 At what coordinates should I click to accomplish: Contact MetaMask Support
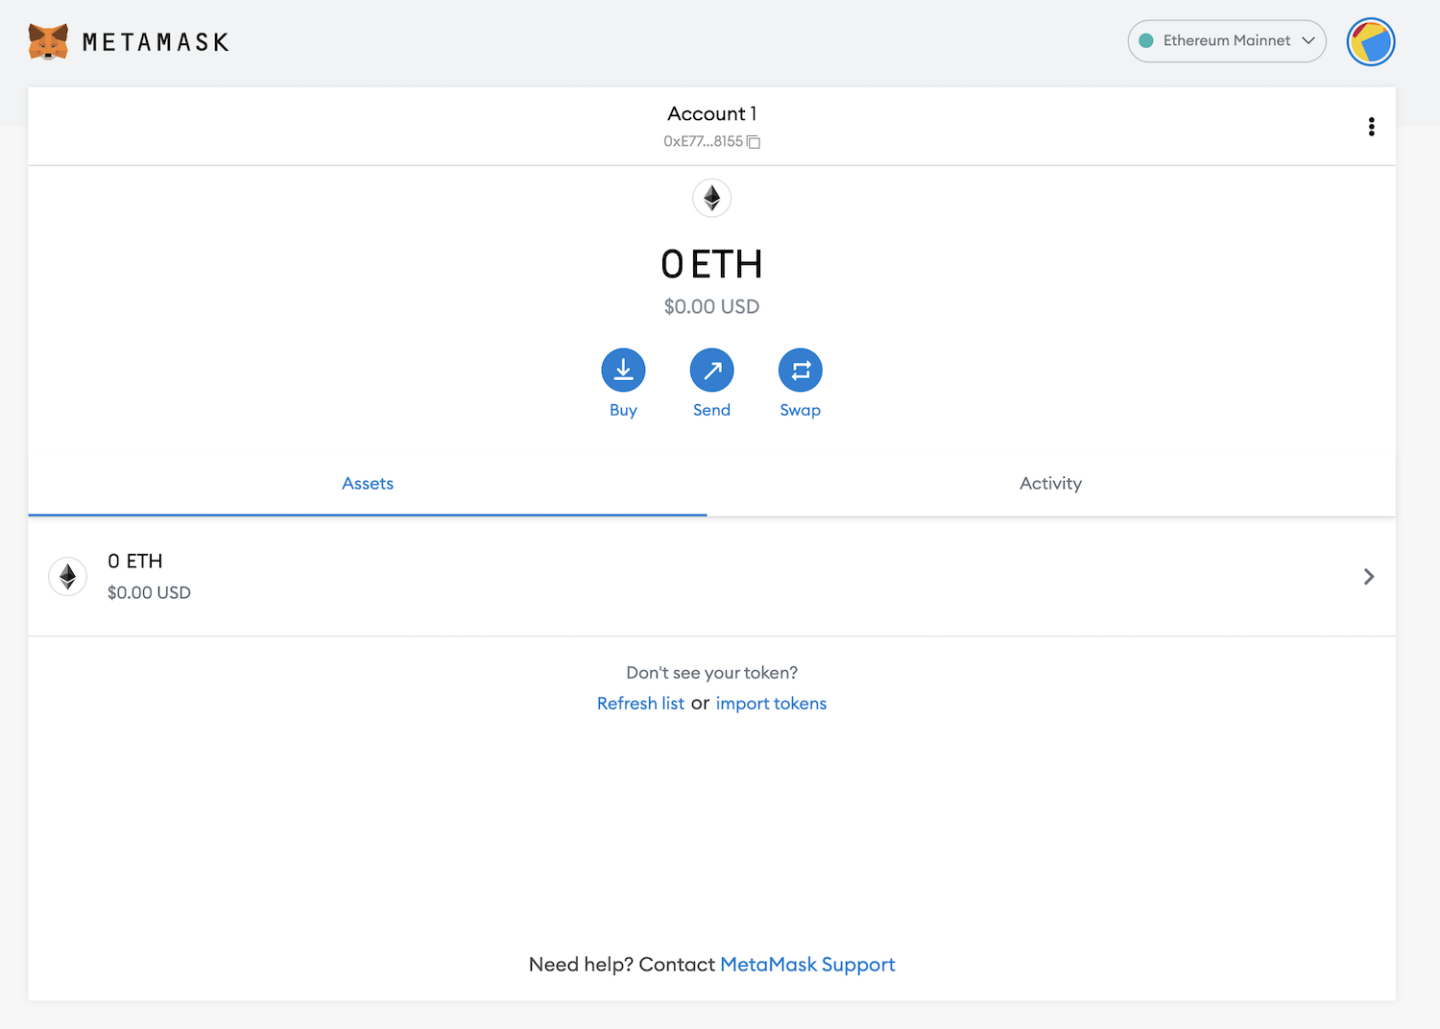807,964
